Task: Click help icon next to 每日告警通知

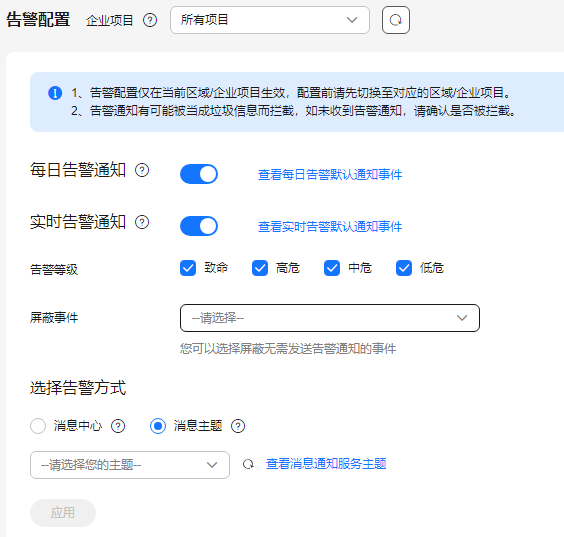Action: coord(142,170)
